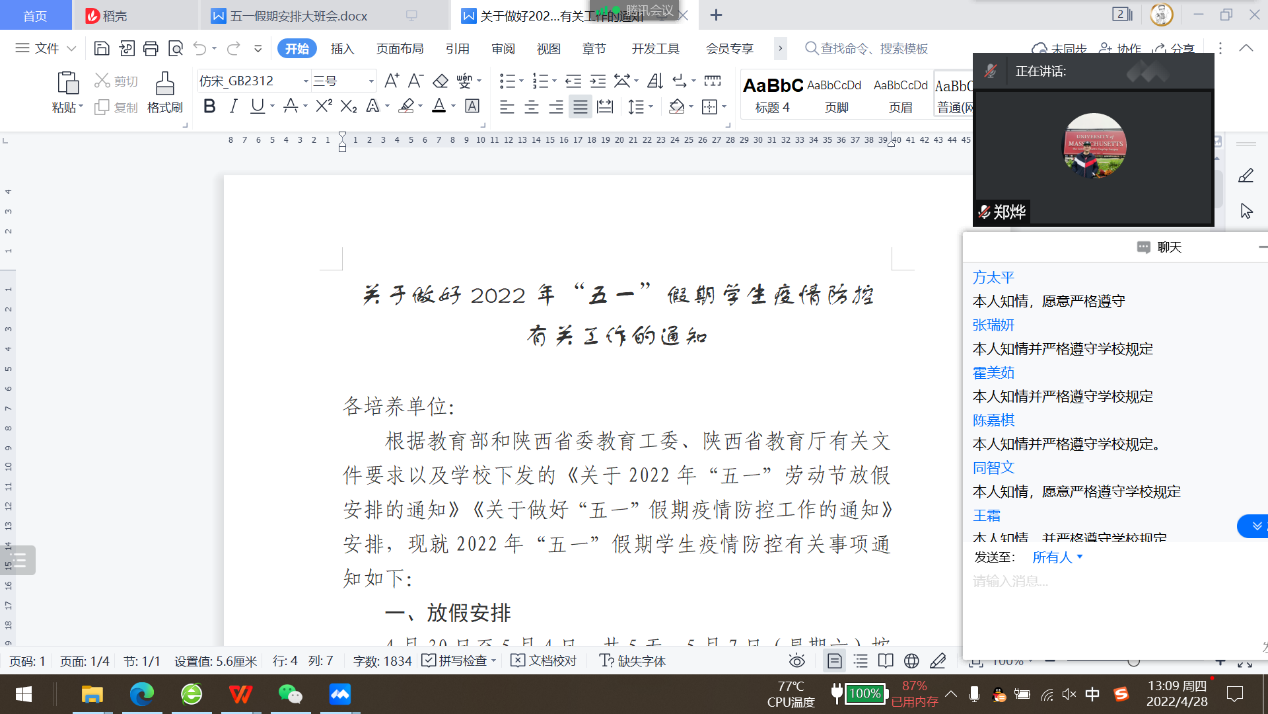
Task: Expand the 所有人 recipient dropdown in chat
Action: 1059,557
